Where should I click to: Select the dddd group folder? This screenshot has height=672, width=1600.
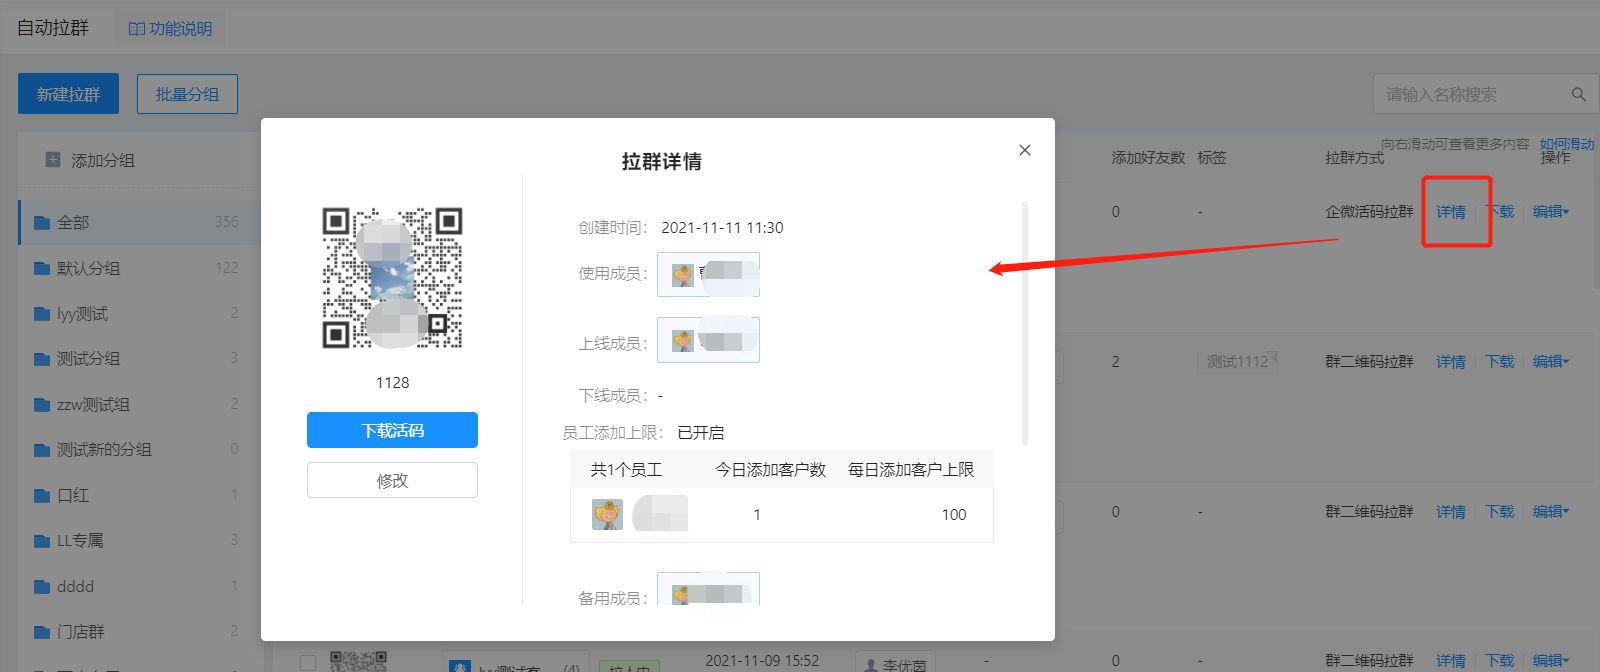139,586
